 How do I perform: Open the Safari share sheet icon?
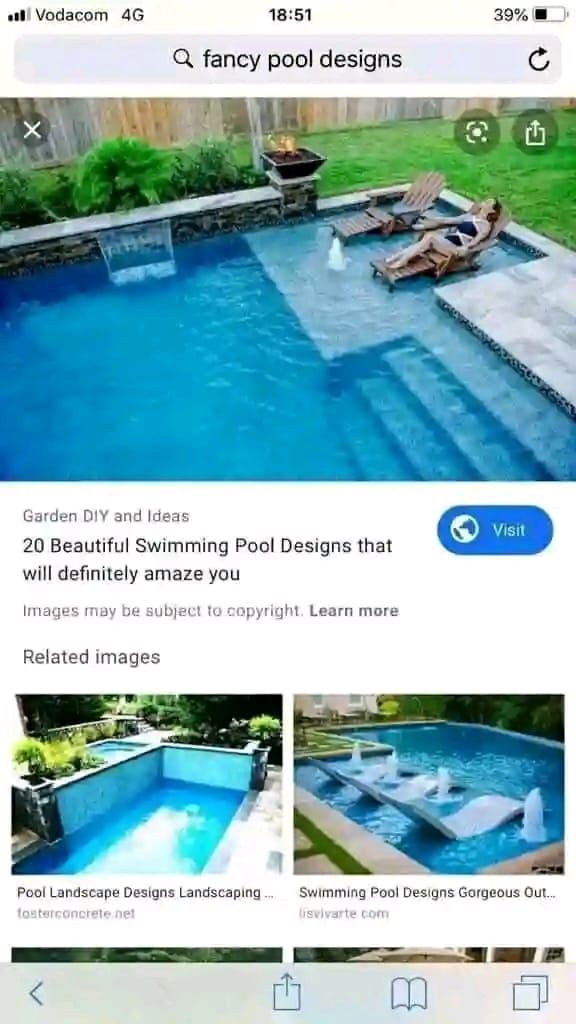(287, 992)
